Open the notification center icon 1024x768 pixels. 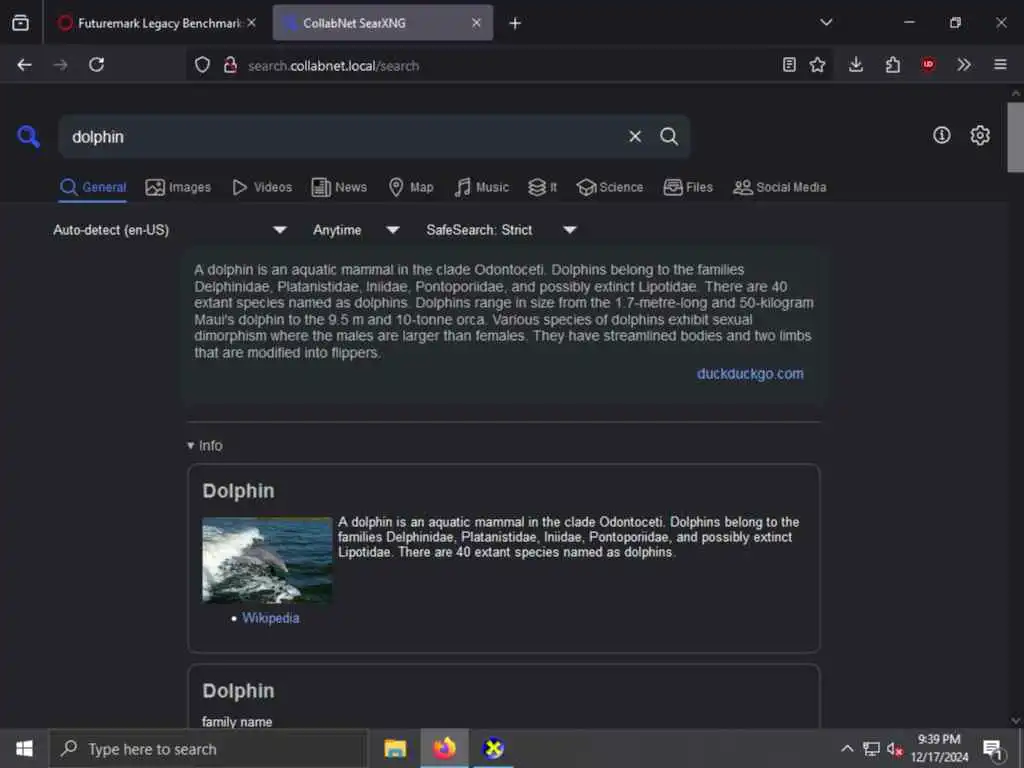993,750
